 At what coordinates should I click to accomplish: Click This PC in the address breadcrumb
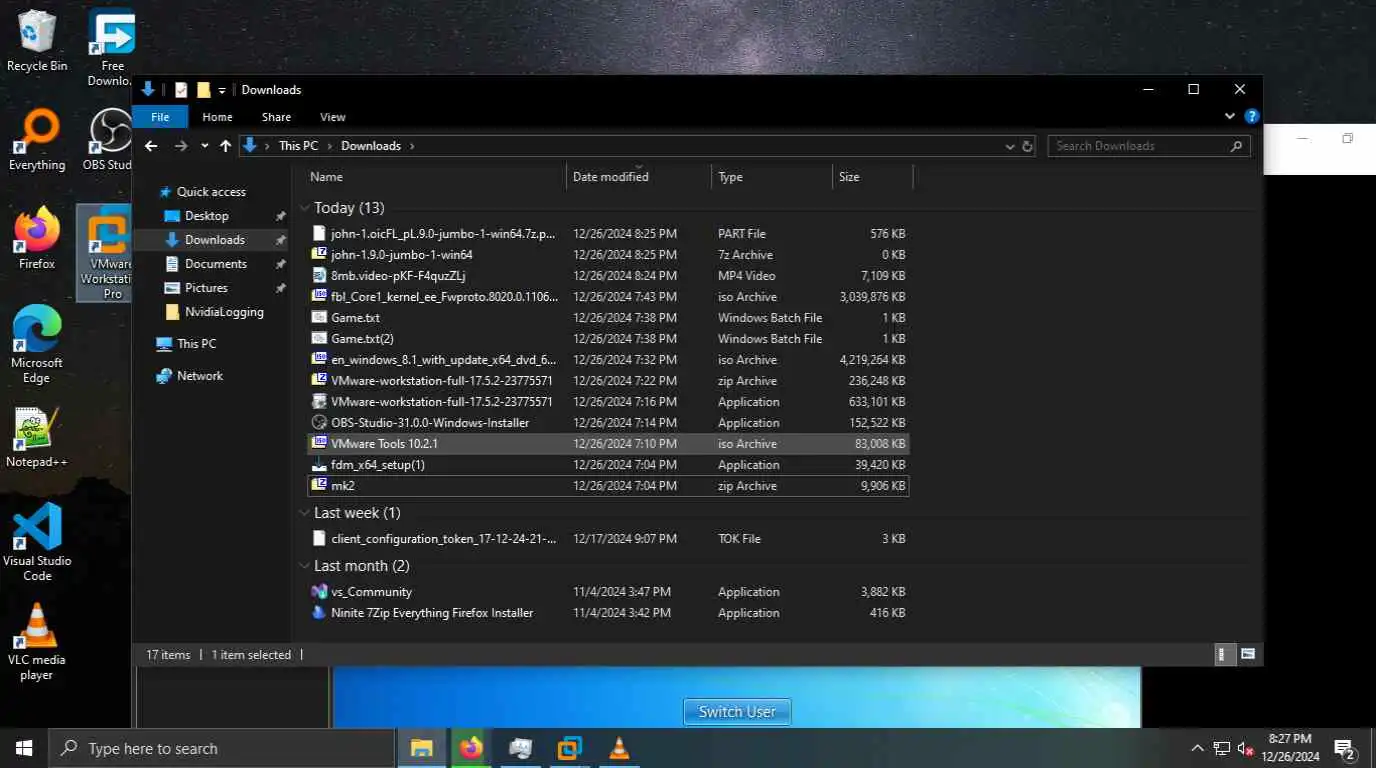[298, 146]
